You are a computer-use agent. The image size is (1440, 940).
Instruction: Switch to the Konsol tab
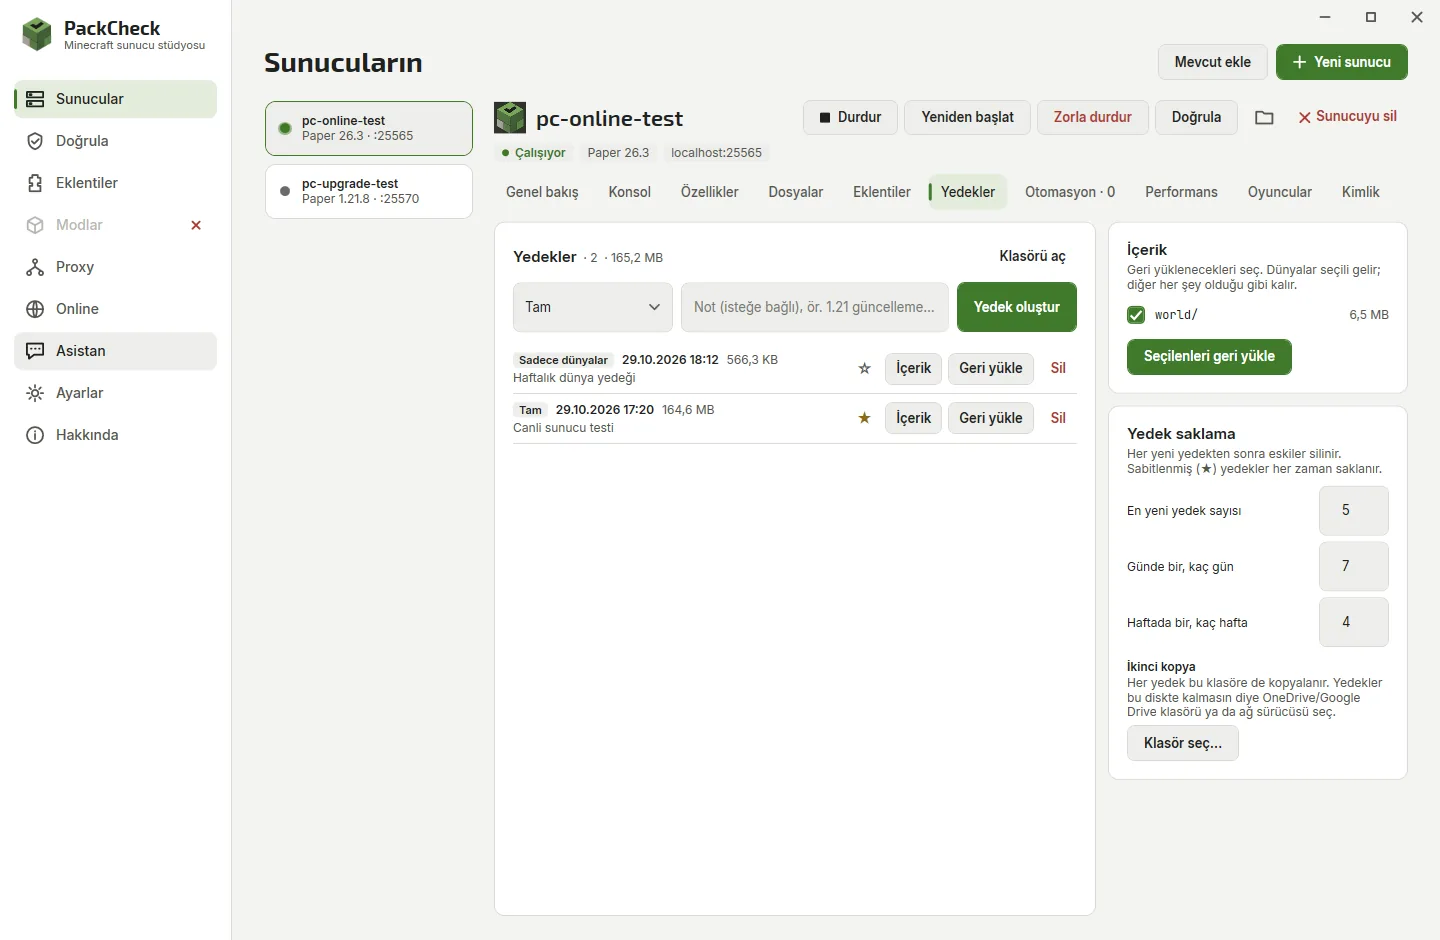coord(630,192)
